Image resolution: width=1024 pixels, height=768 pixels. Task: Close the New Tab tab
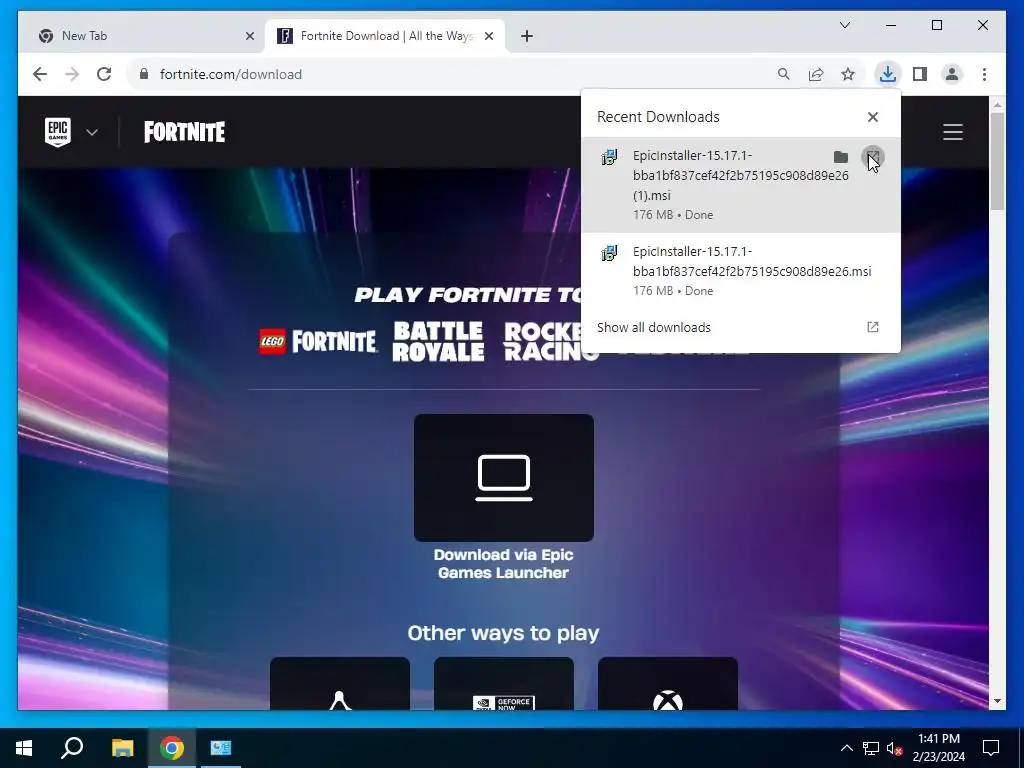(249, 36)
